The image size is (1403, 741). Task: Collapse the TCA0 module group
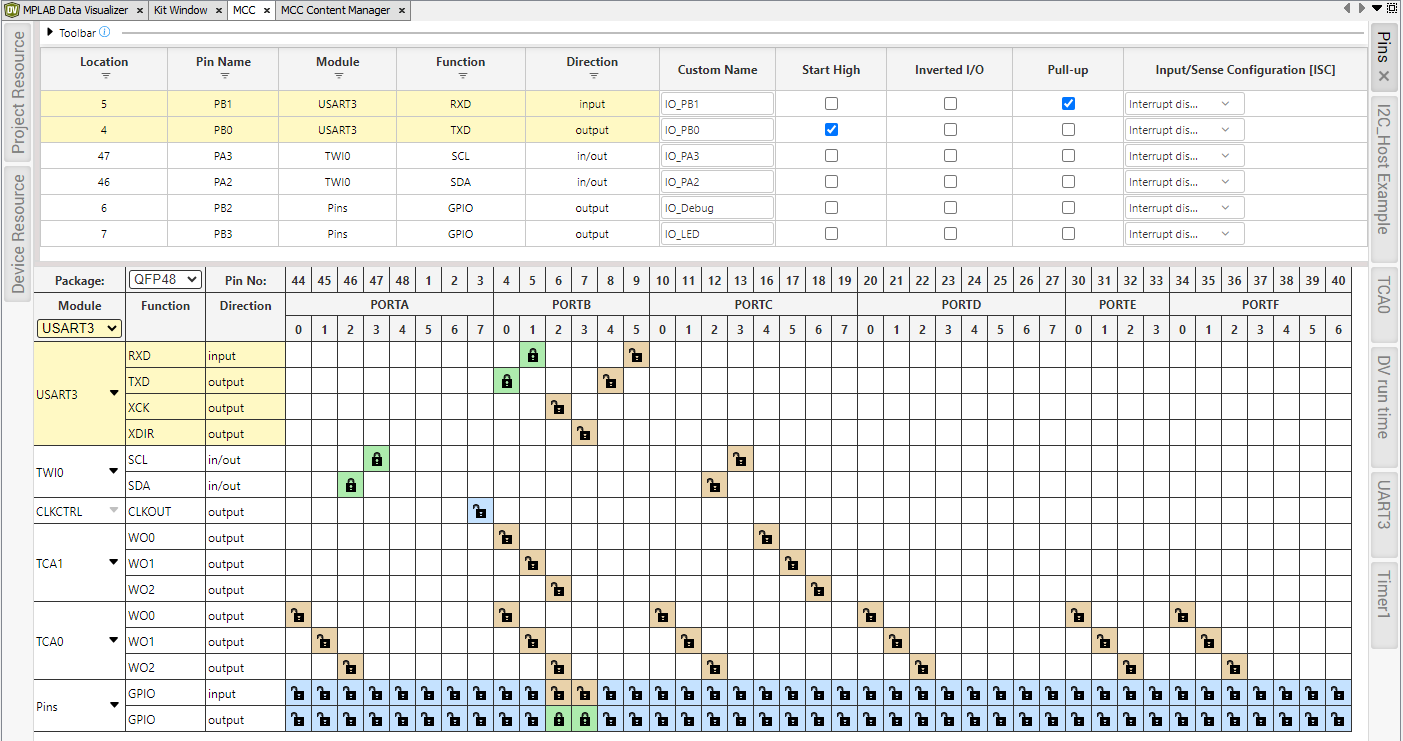113,641
